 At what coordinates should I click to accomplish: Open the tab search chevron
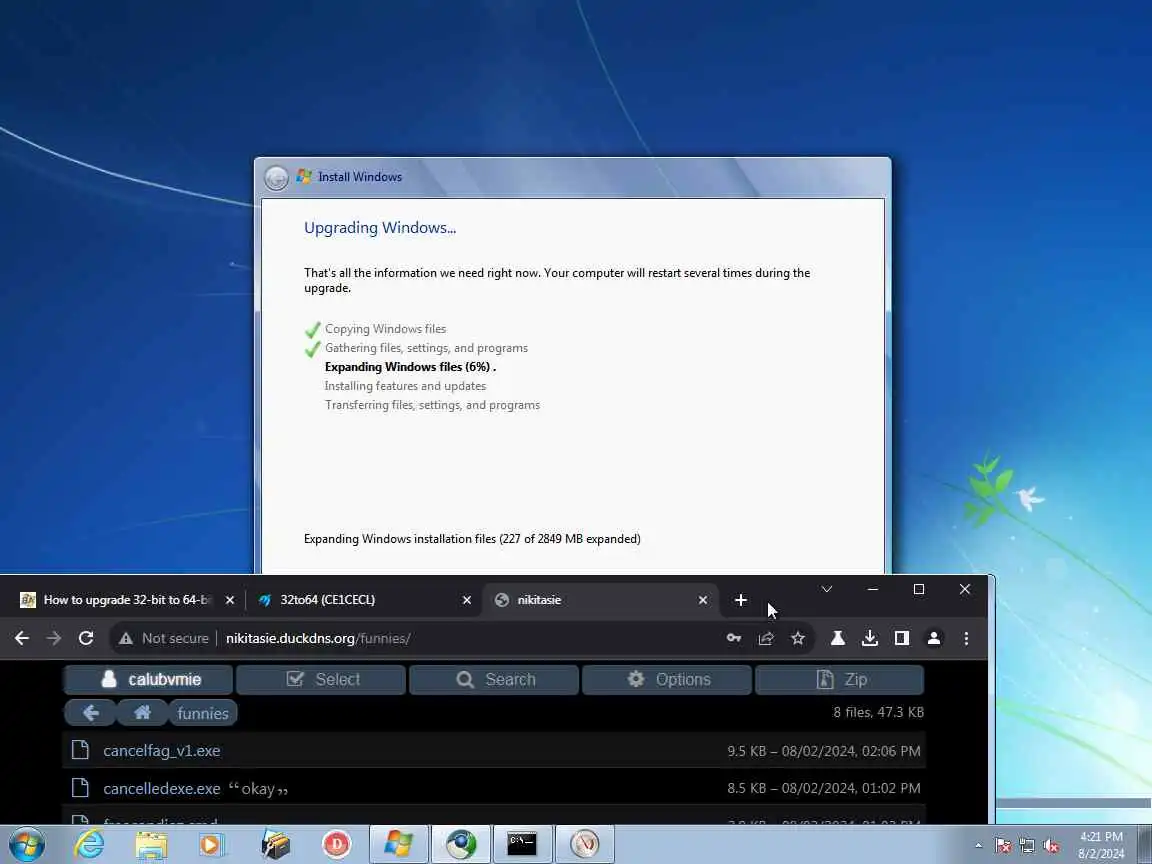click(x=827, y=589)
